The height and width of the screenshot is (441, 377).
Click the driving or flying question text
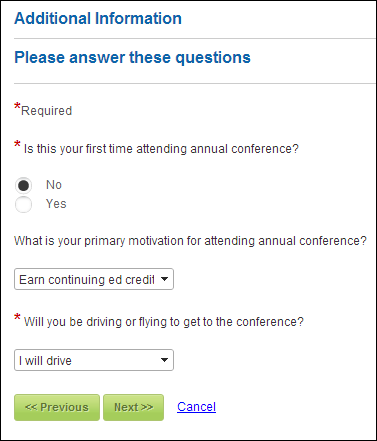164,322
